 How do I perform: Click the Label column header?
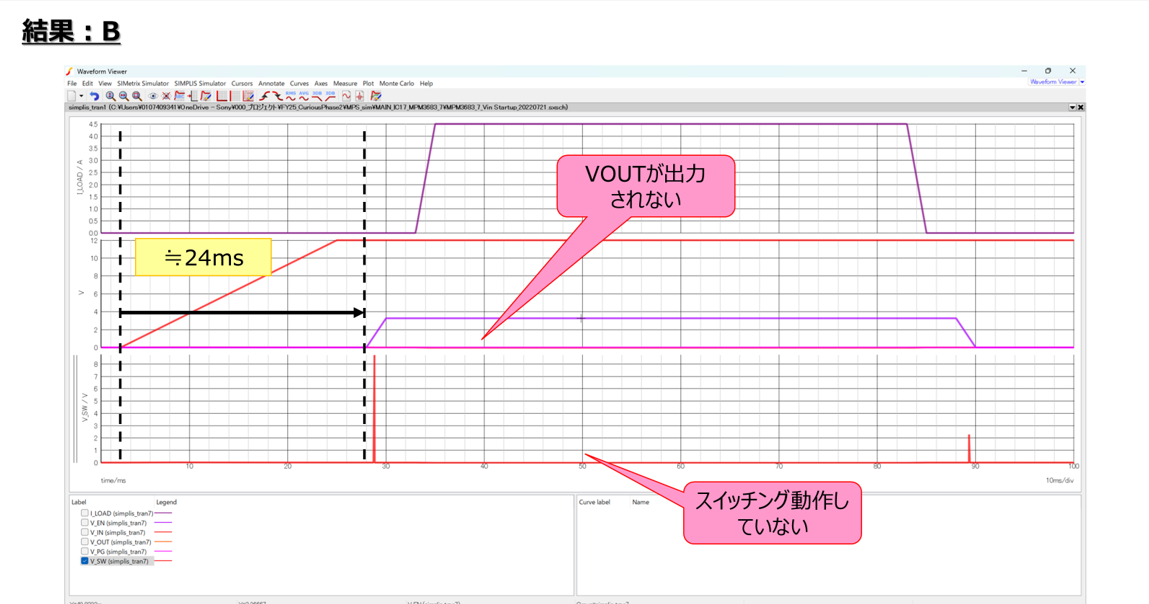[79, 502]
